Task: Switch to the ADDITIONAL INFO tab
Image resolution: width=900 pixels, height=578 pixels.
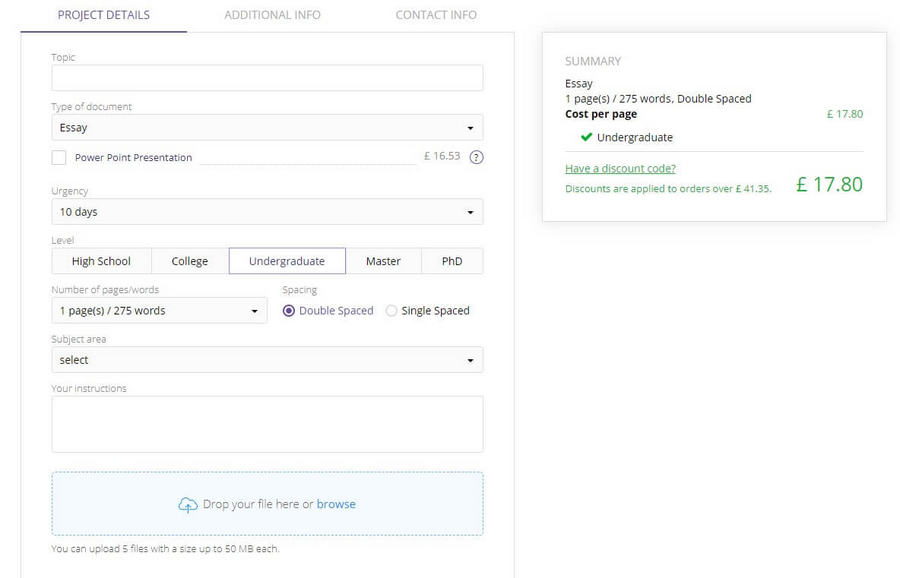Action: pos(271,15)
